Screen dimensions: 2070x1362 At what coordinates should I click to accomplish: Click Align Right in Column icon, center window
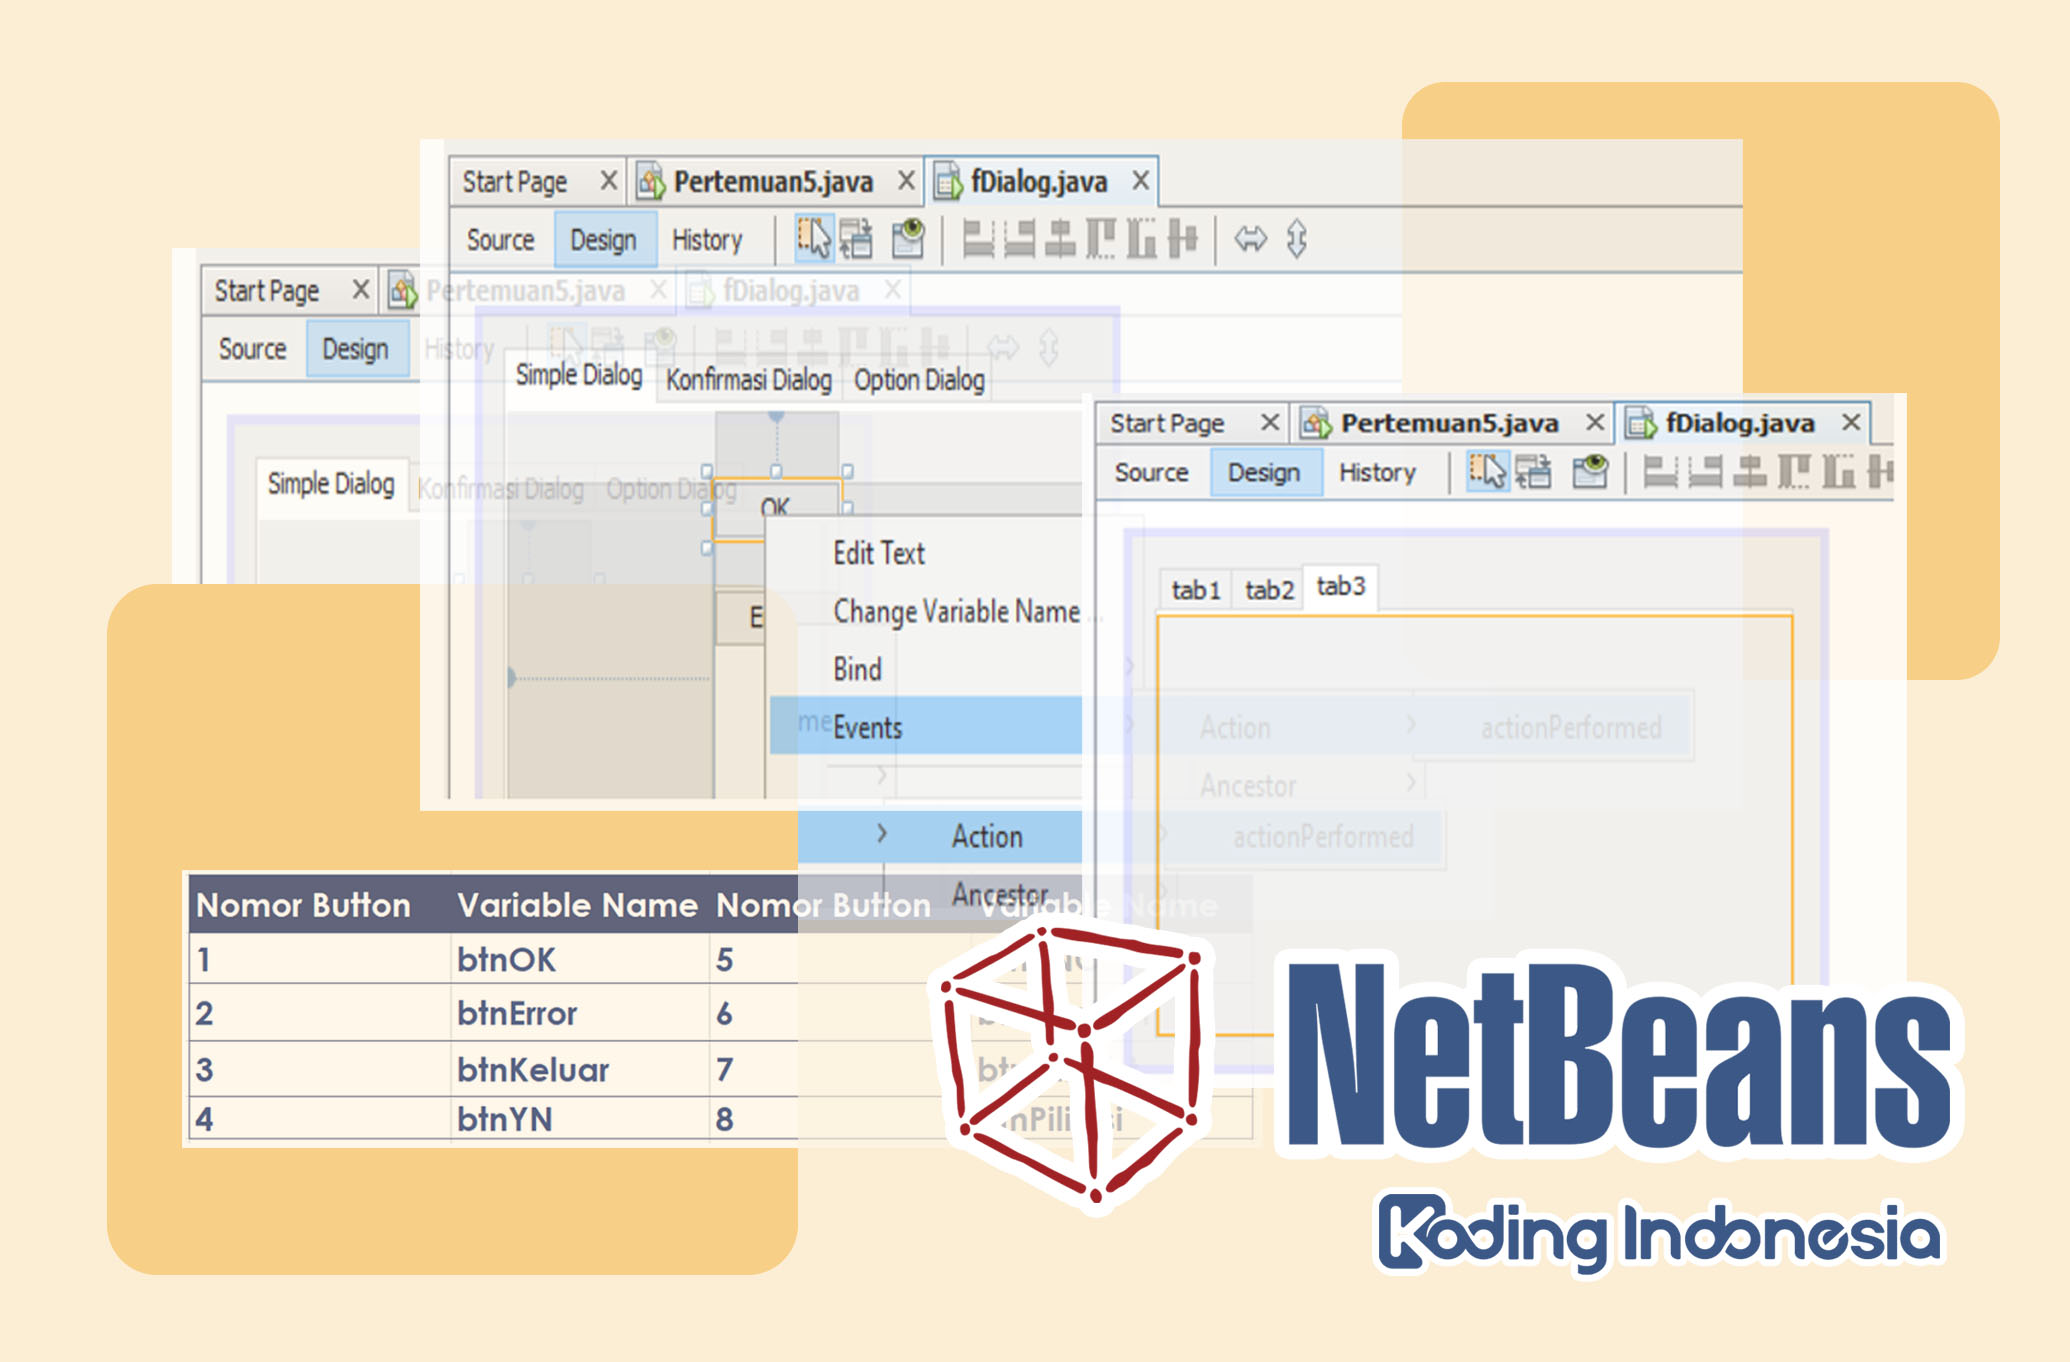(1018, 239)
